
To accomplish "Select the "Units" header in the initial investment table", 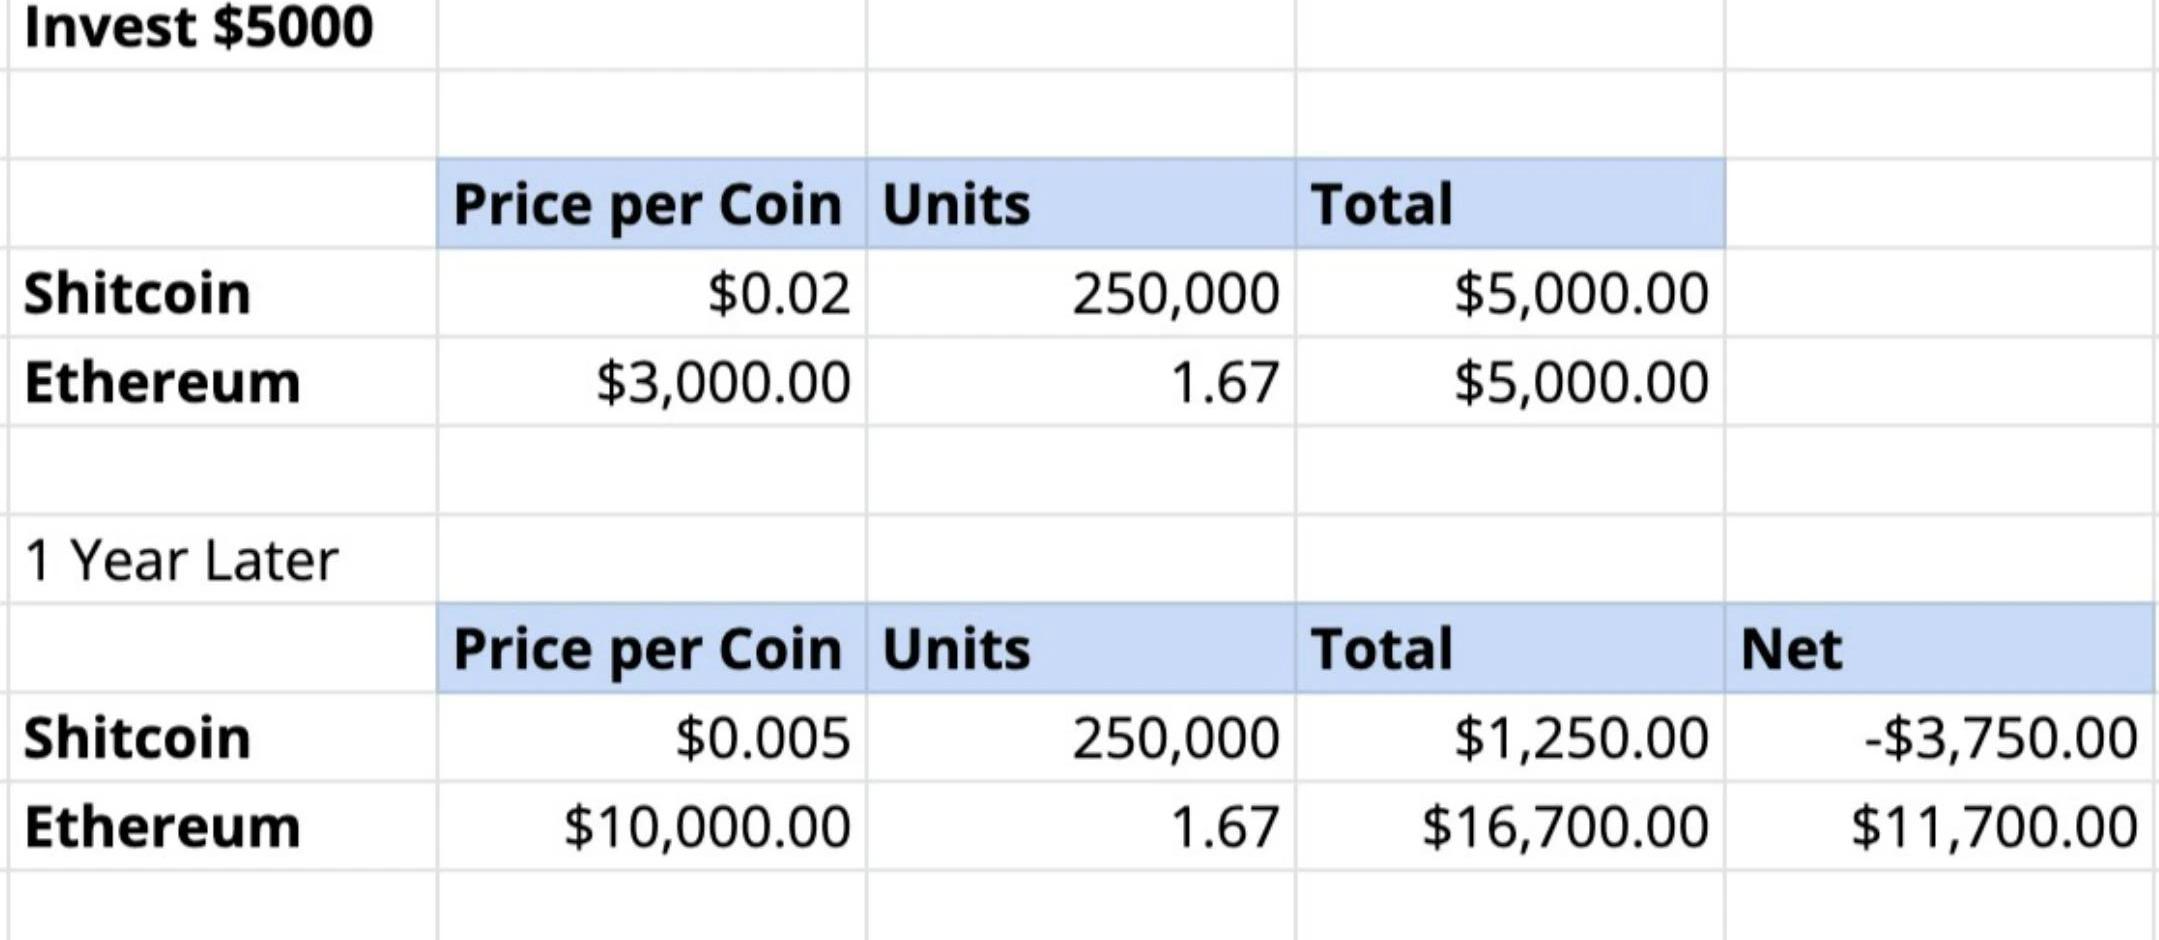I will click(1080, 205).
